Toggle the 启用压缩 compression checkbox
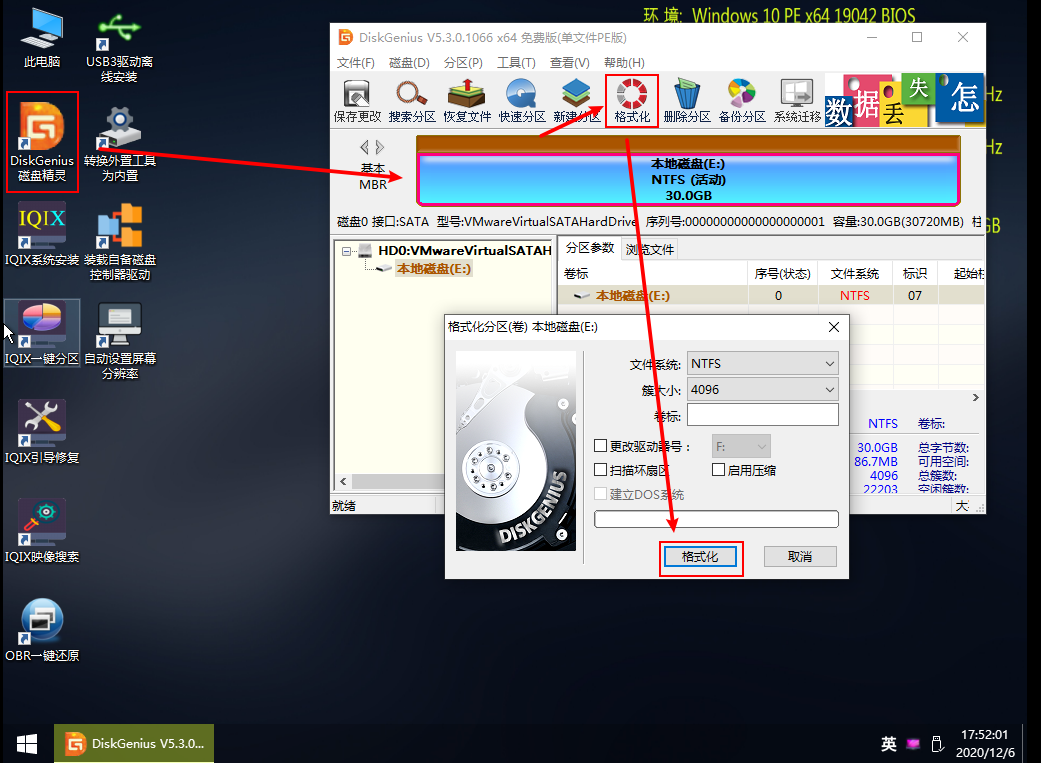Screen dimensions: 1041x763 point(718,470)
